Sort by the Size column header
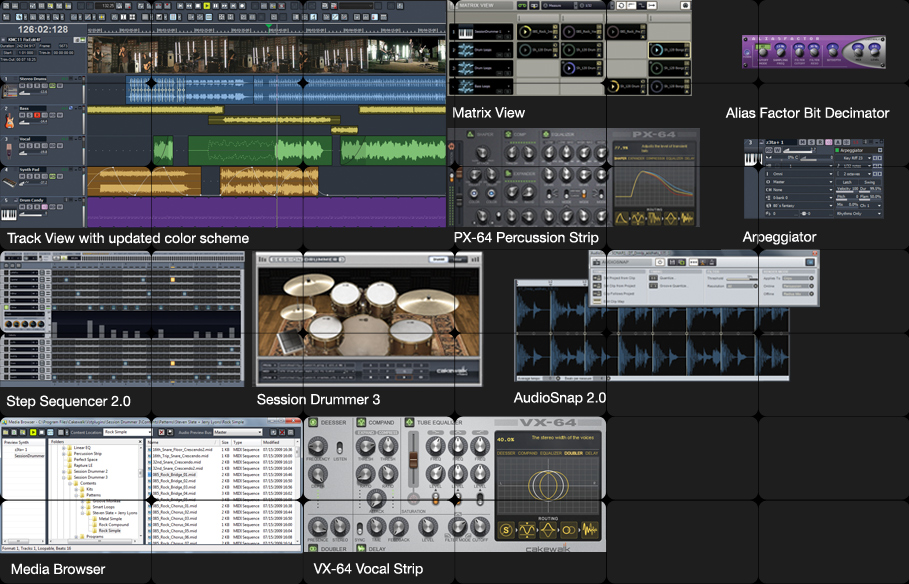Viewport: 909px width, 584px height. pos(226,442)
